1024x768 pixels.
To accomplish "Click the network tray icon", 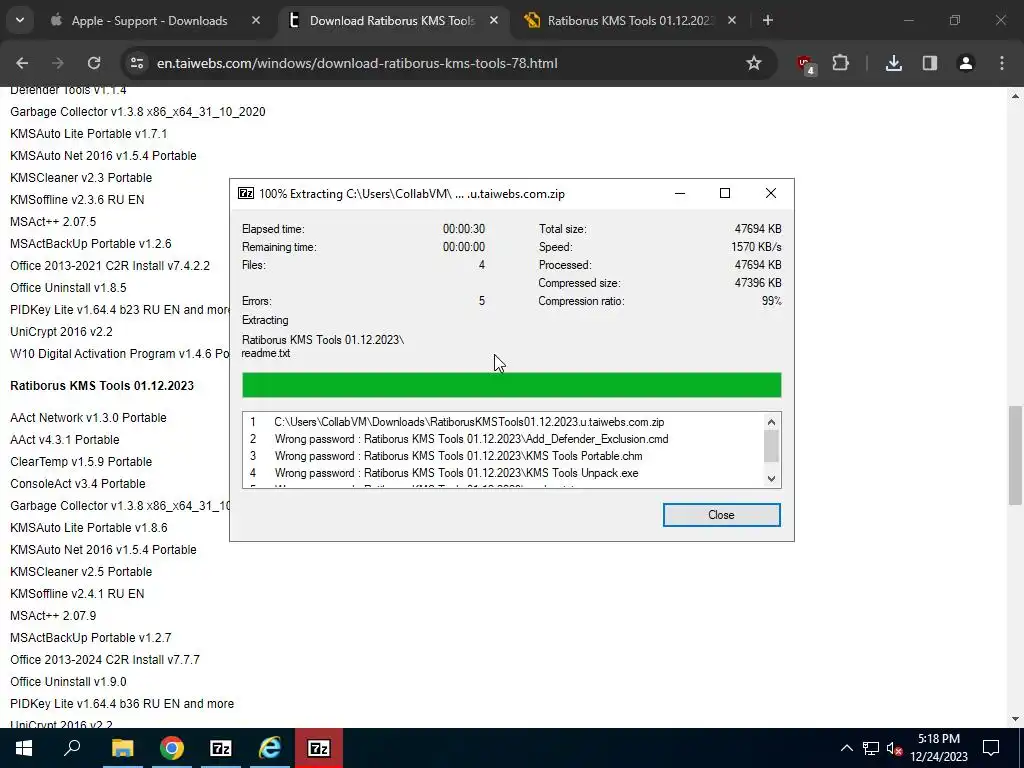I will [x=871, y=748].
